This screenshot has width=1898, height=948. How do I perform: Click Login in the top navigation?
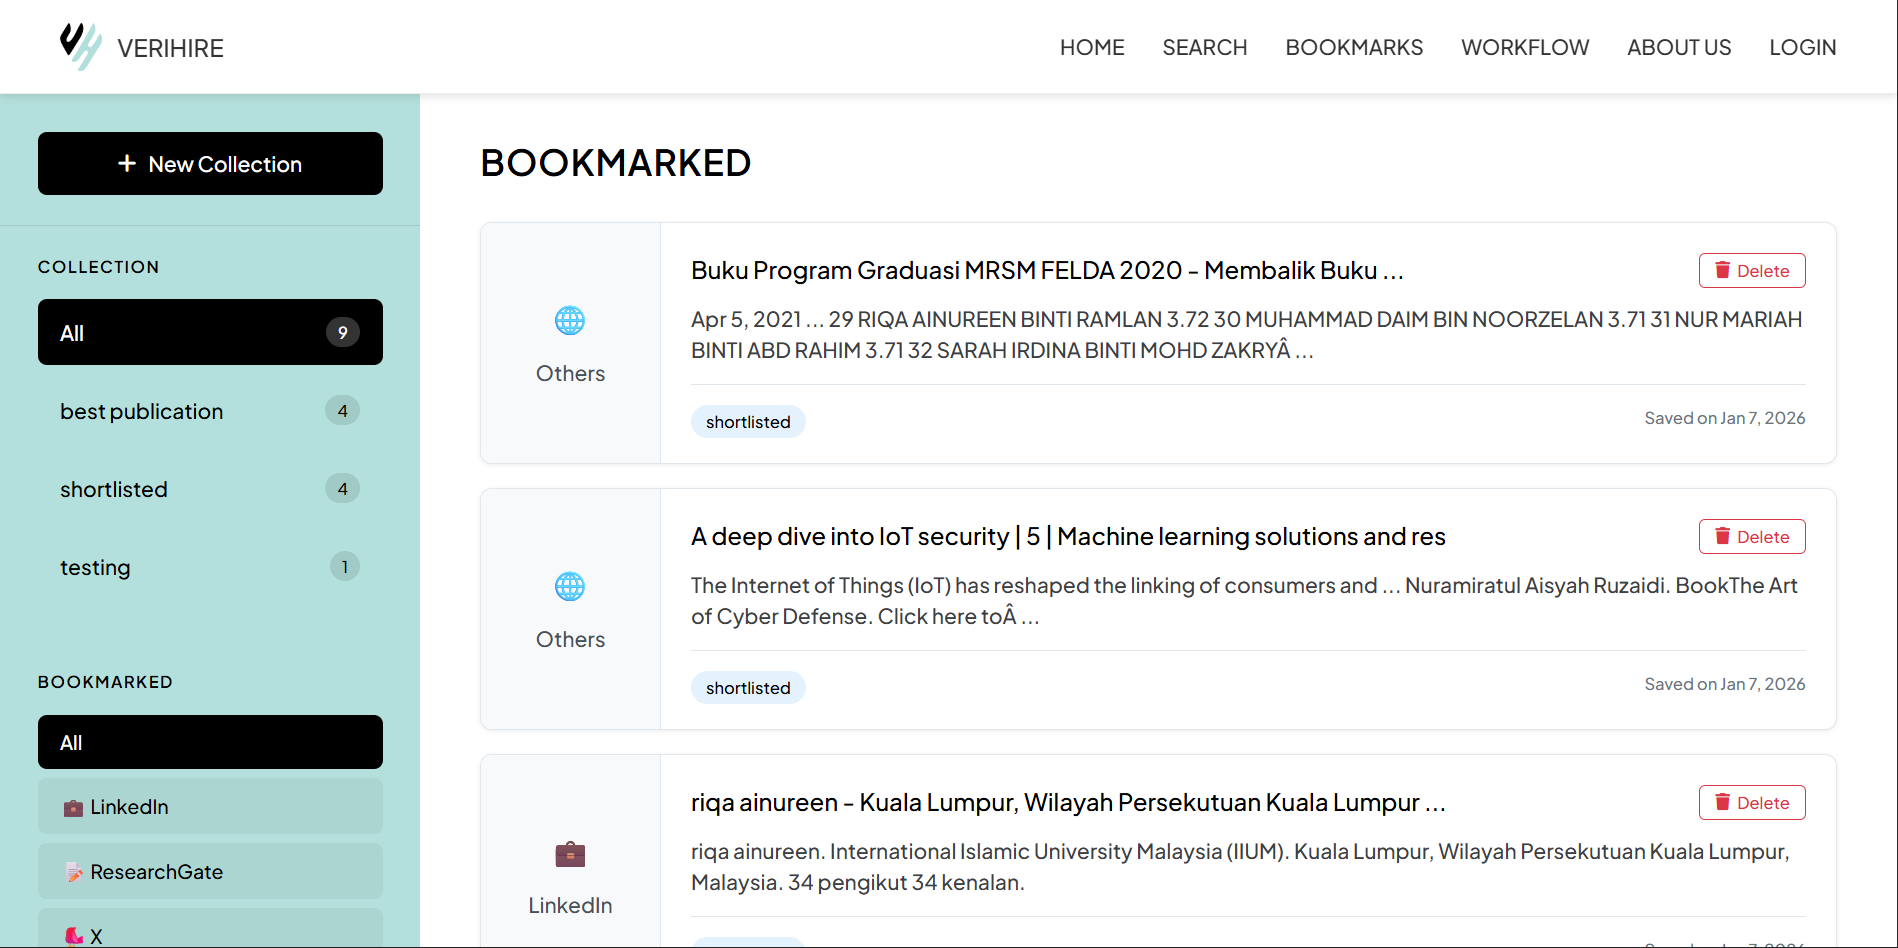click(1802, 47)
